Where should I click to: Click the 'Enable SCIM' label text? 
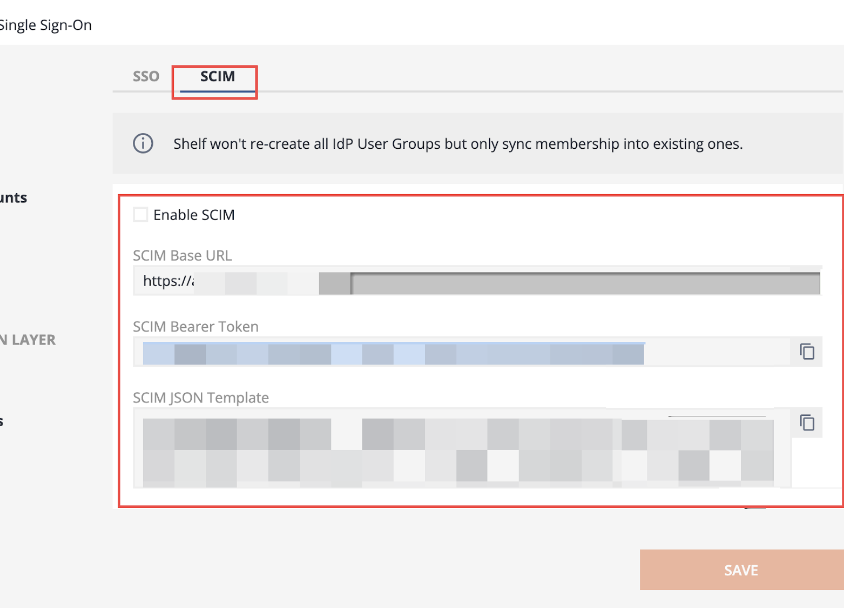(194, 215)
